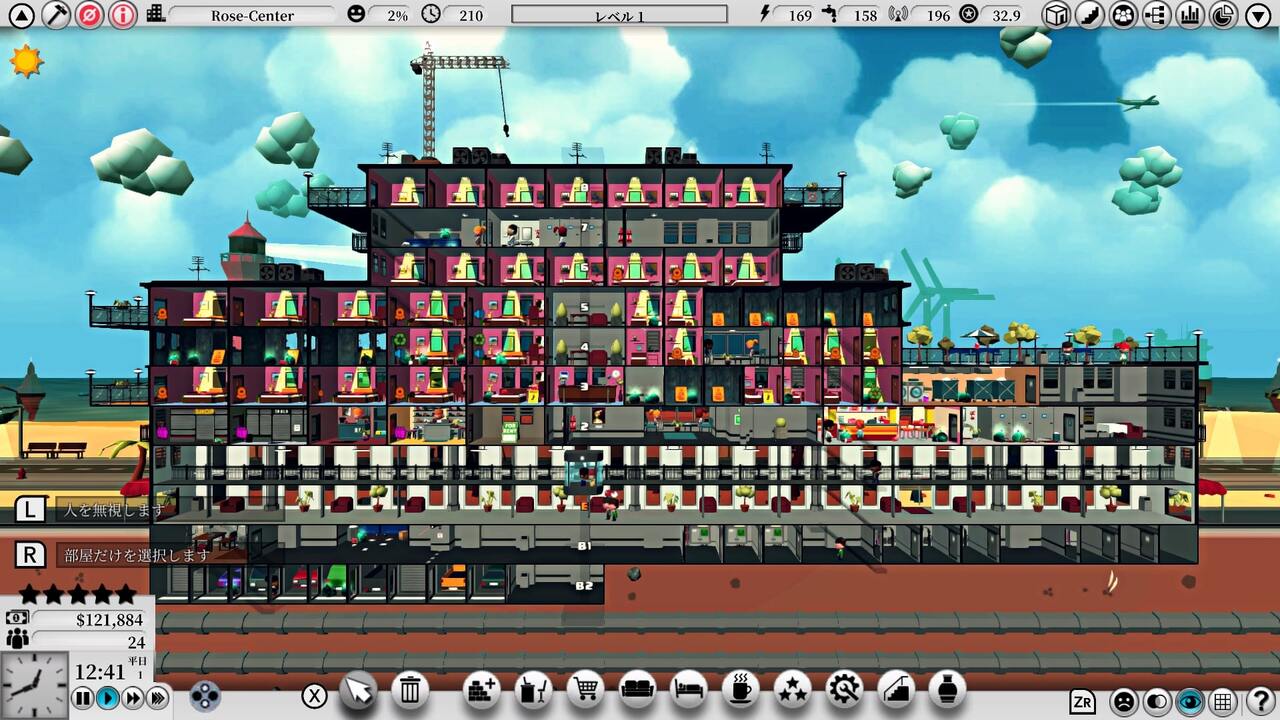
Task: Open the red info alerts icon
Action: point(123,15)
